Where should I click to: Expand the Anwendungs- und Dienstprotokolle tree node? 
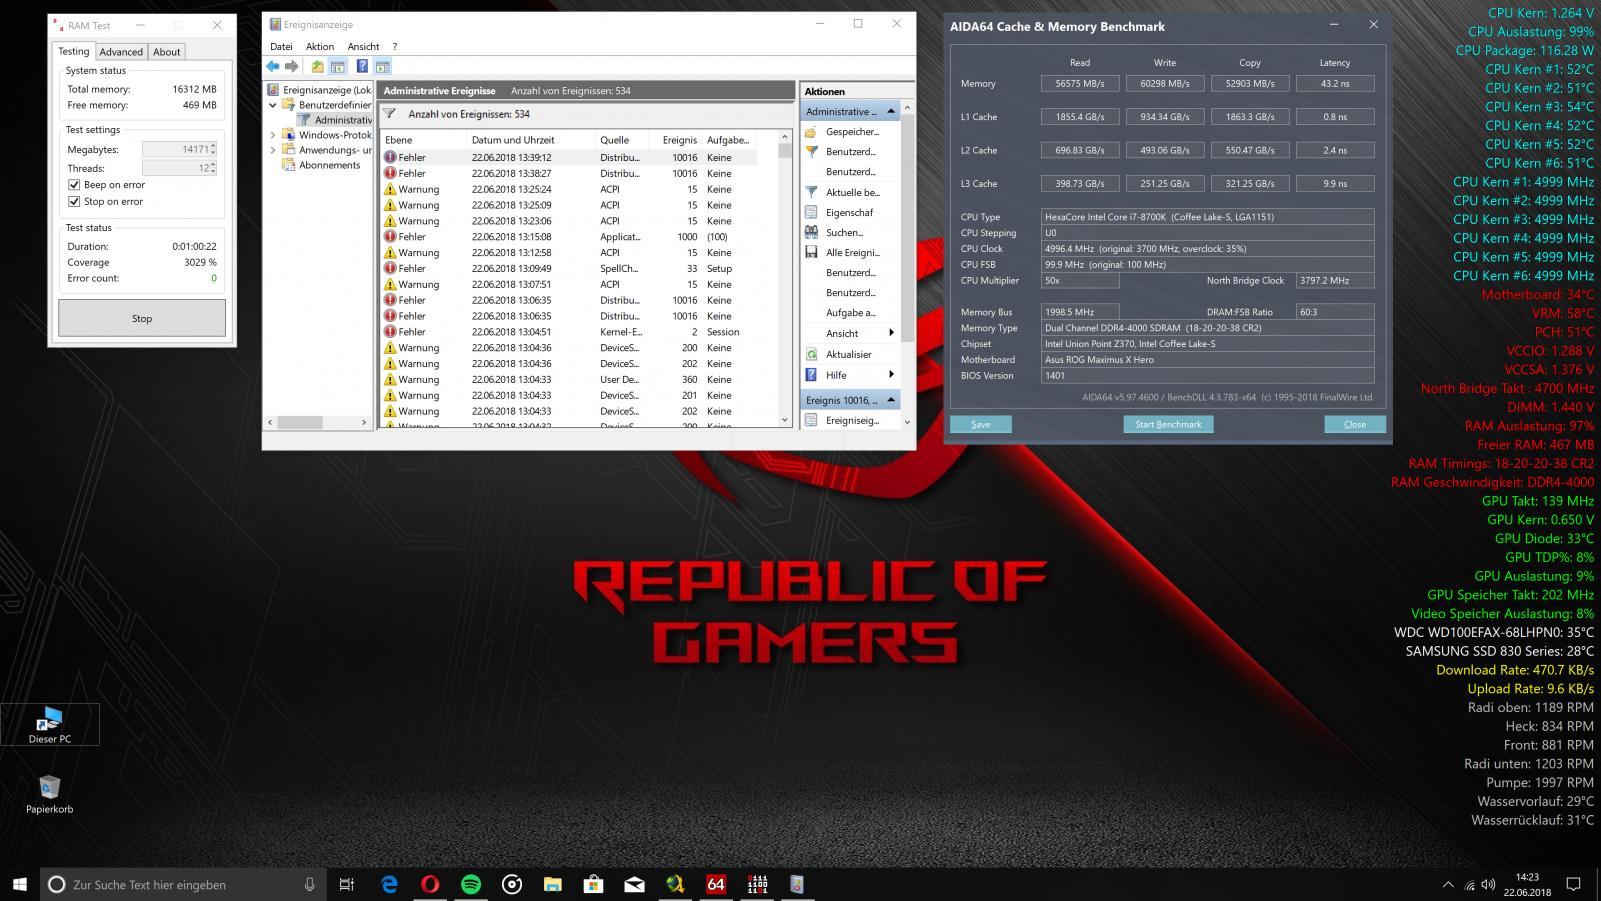tap(272, 150)
